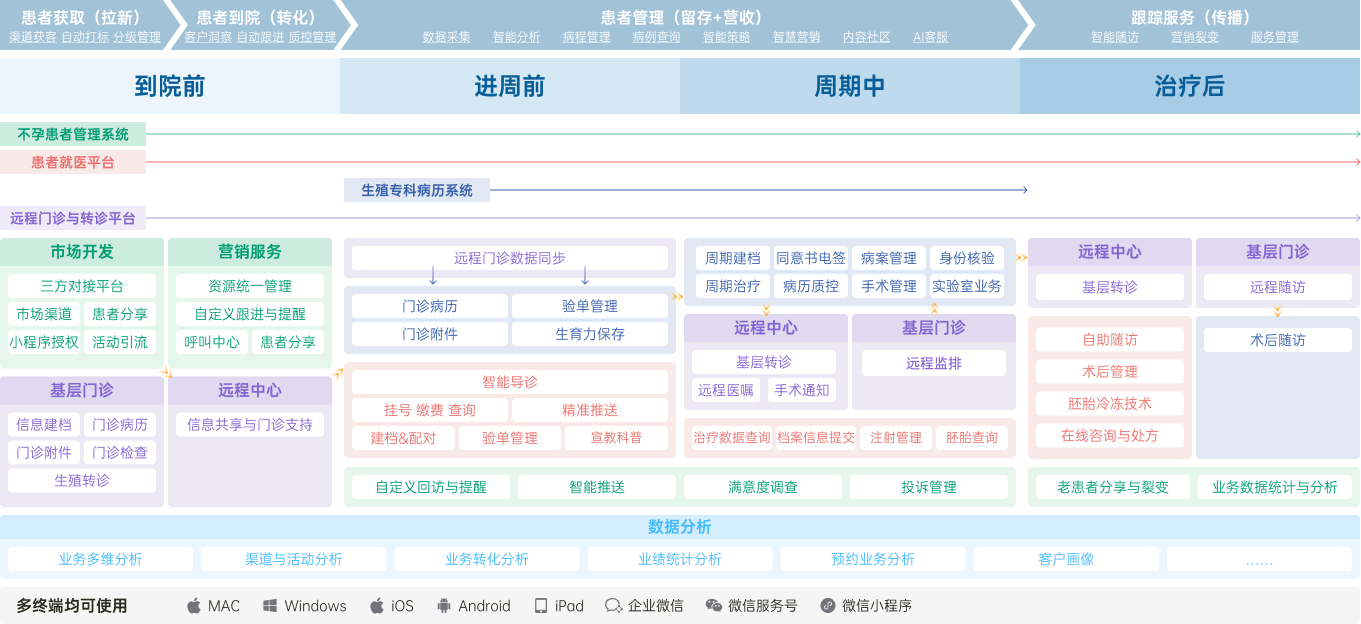This screenshot has height=624, width=1361.
Task: Select the 微信服务号 WeChat icon
Action: coord(713,606)
